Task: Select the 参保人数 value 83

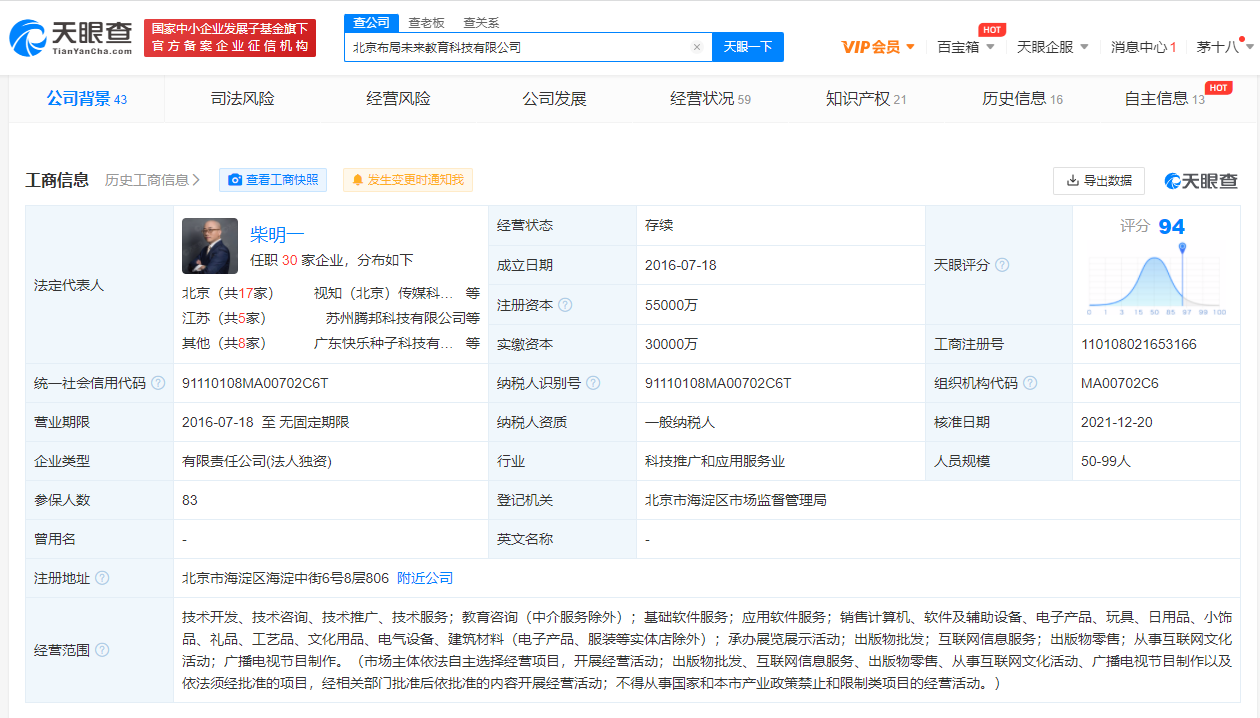Action: click(190, 500)
